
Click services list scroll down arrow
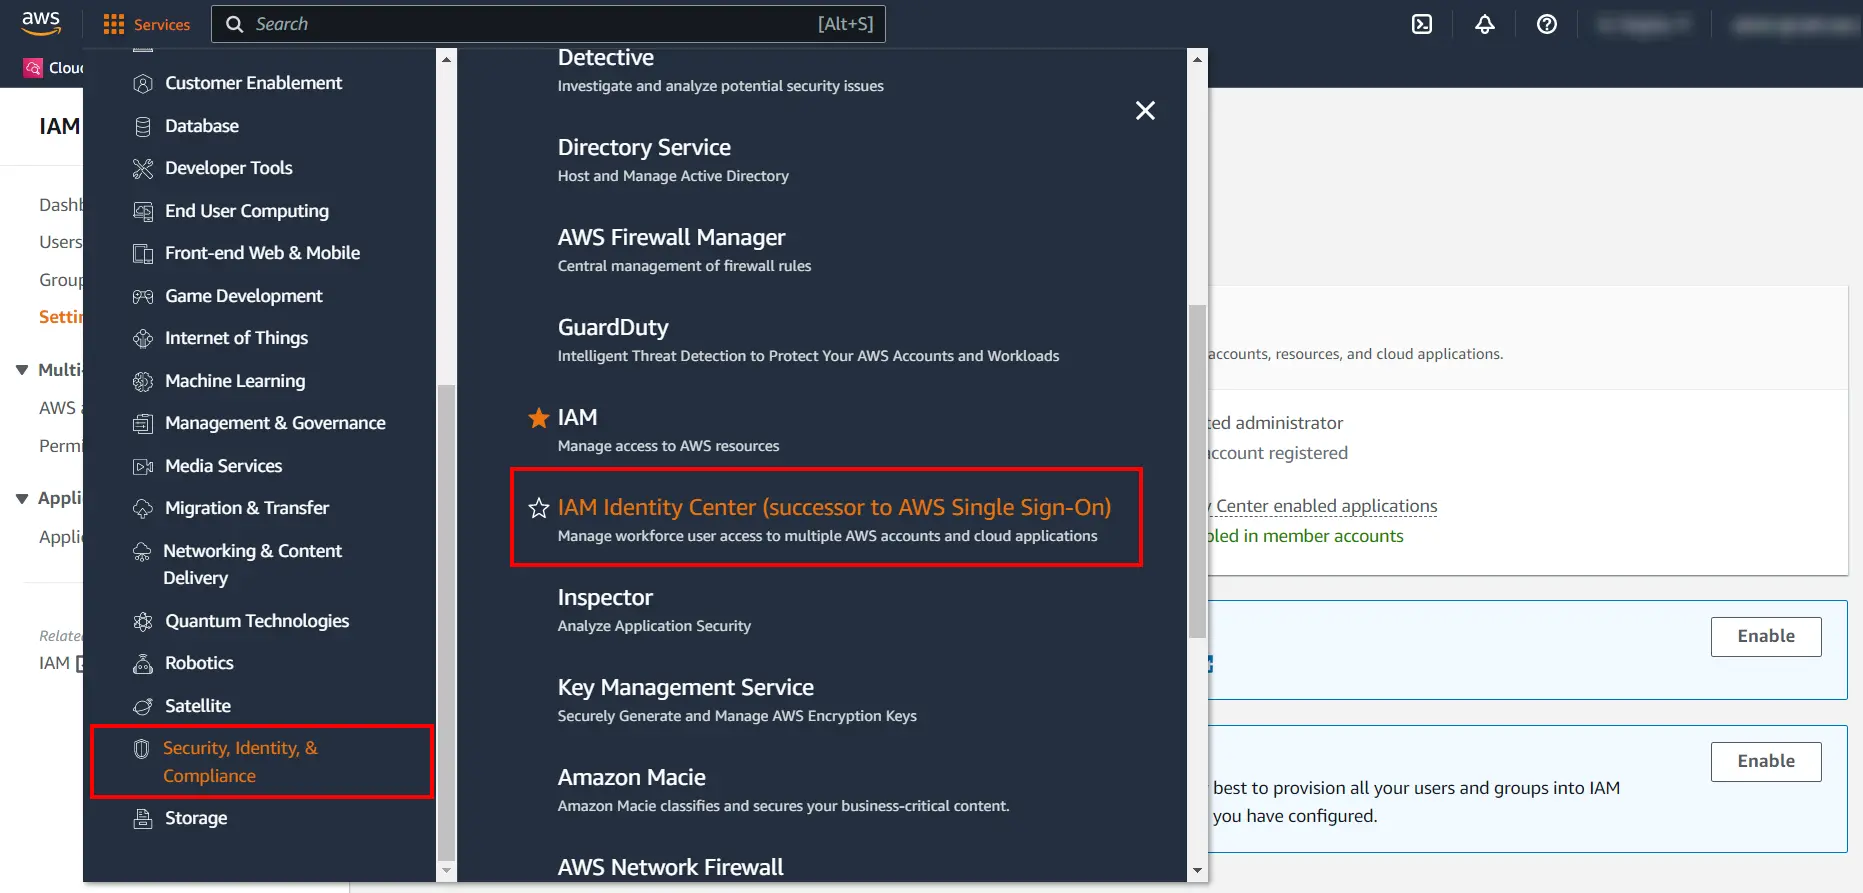pyautogui.click(x=1197, y=871)
